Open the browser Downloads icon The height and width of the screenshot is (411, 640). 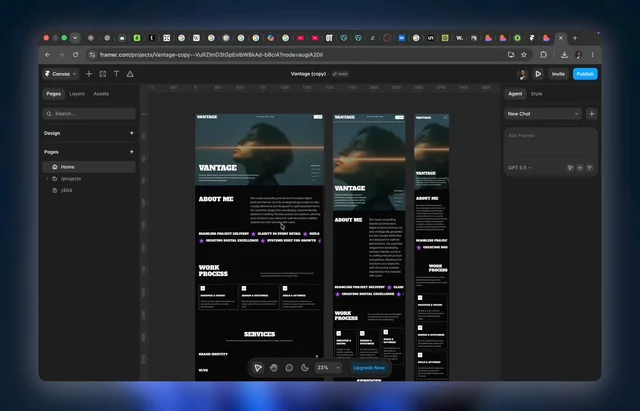[x=564, y=55]
